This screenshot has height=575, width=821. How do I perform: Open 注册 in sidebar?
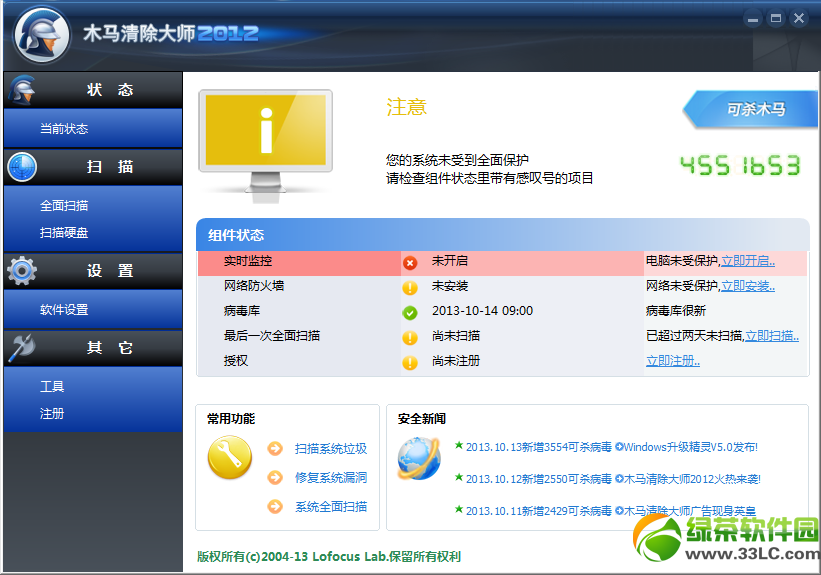pyautogui.click(x=52, y=414)
